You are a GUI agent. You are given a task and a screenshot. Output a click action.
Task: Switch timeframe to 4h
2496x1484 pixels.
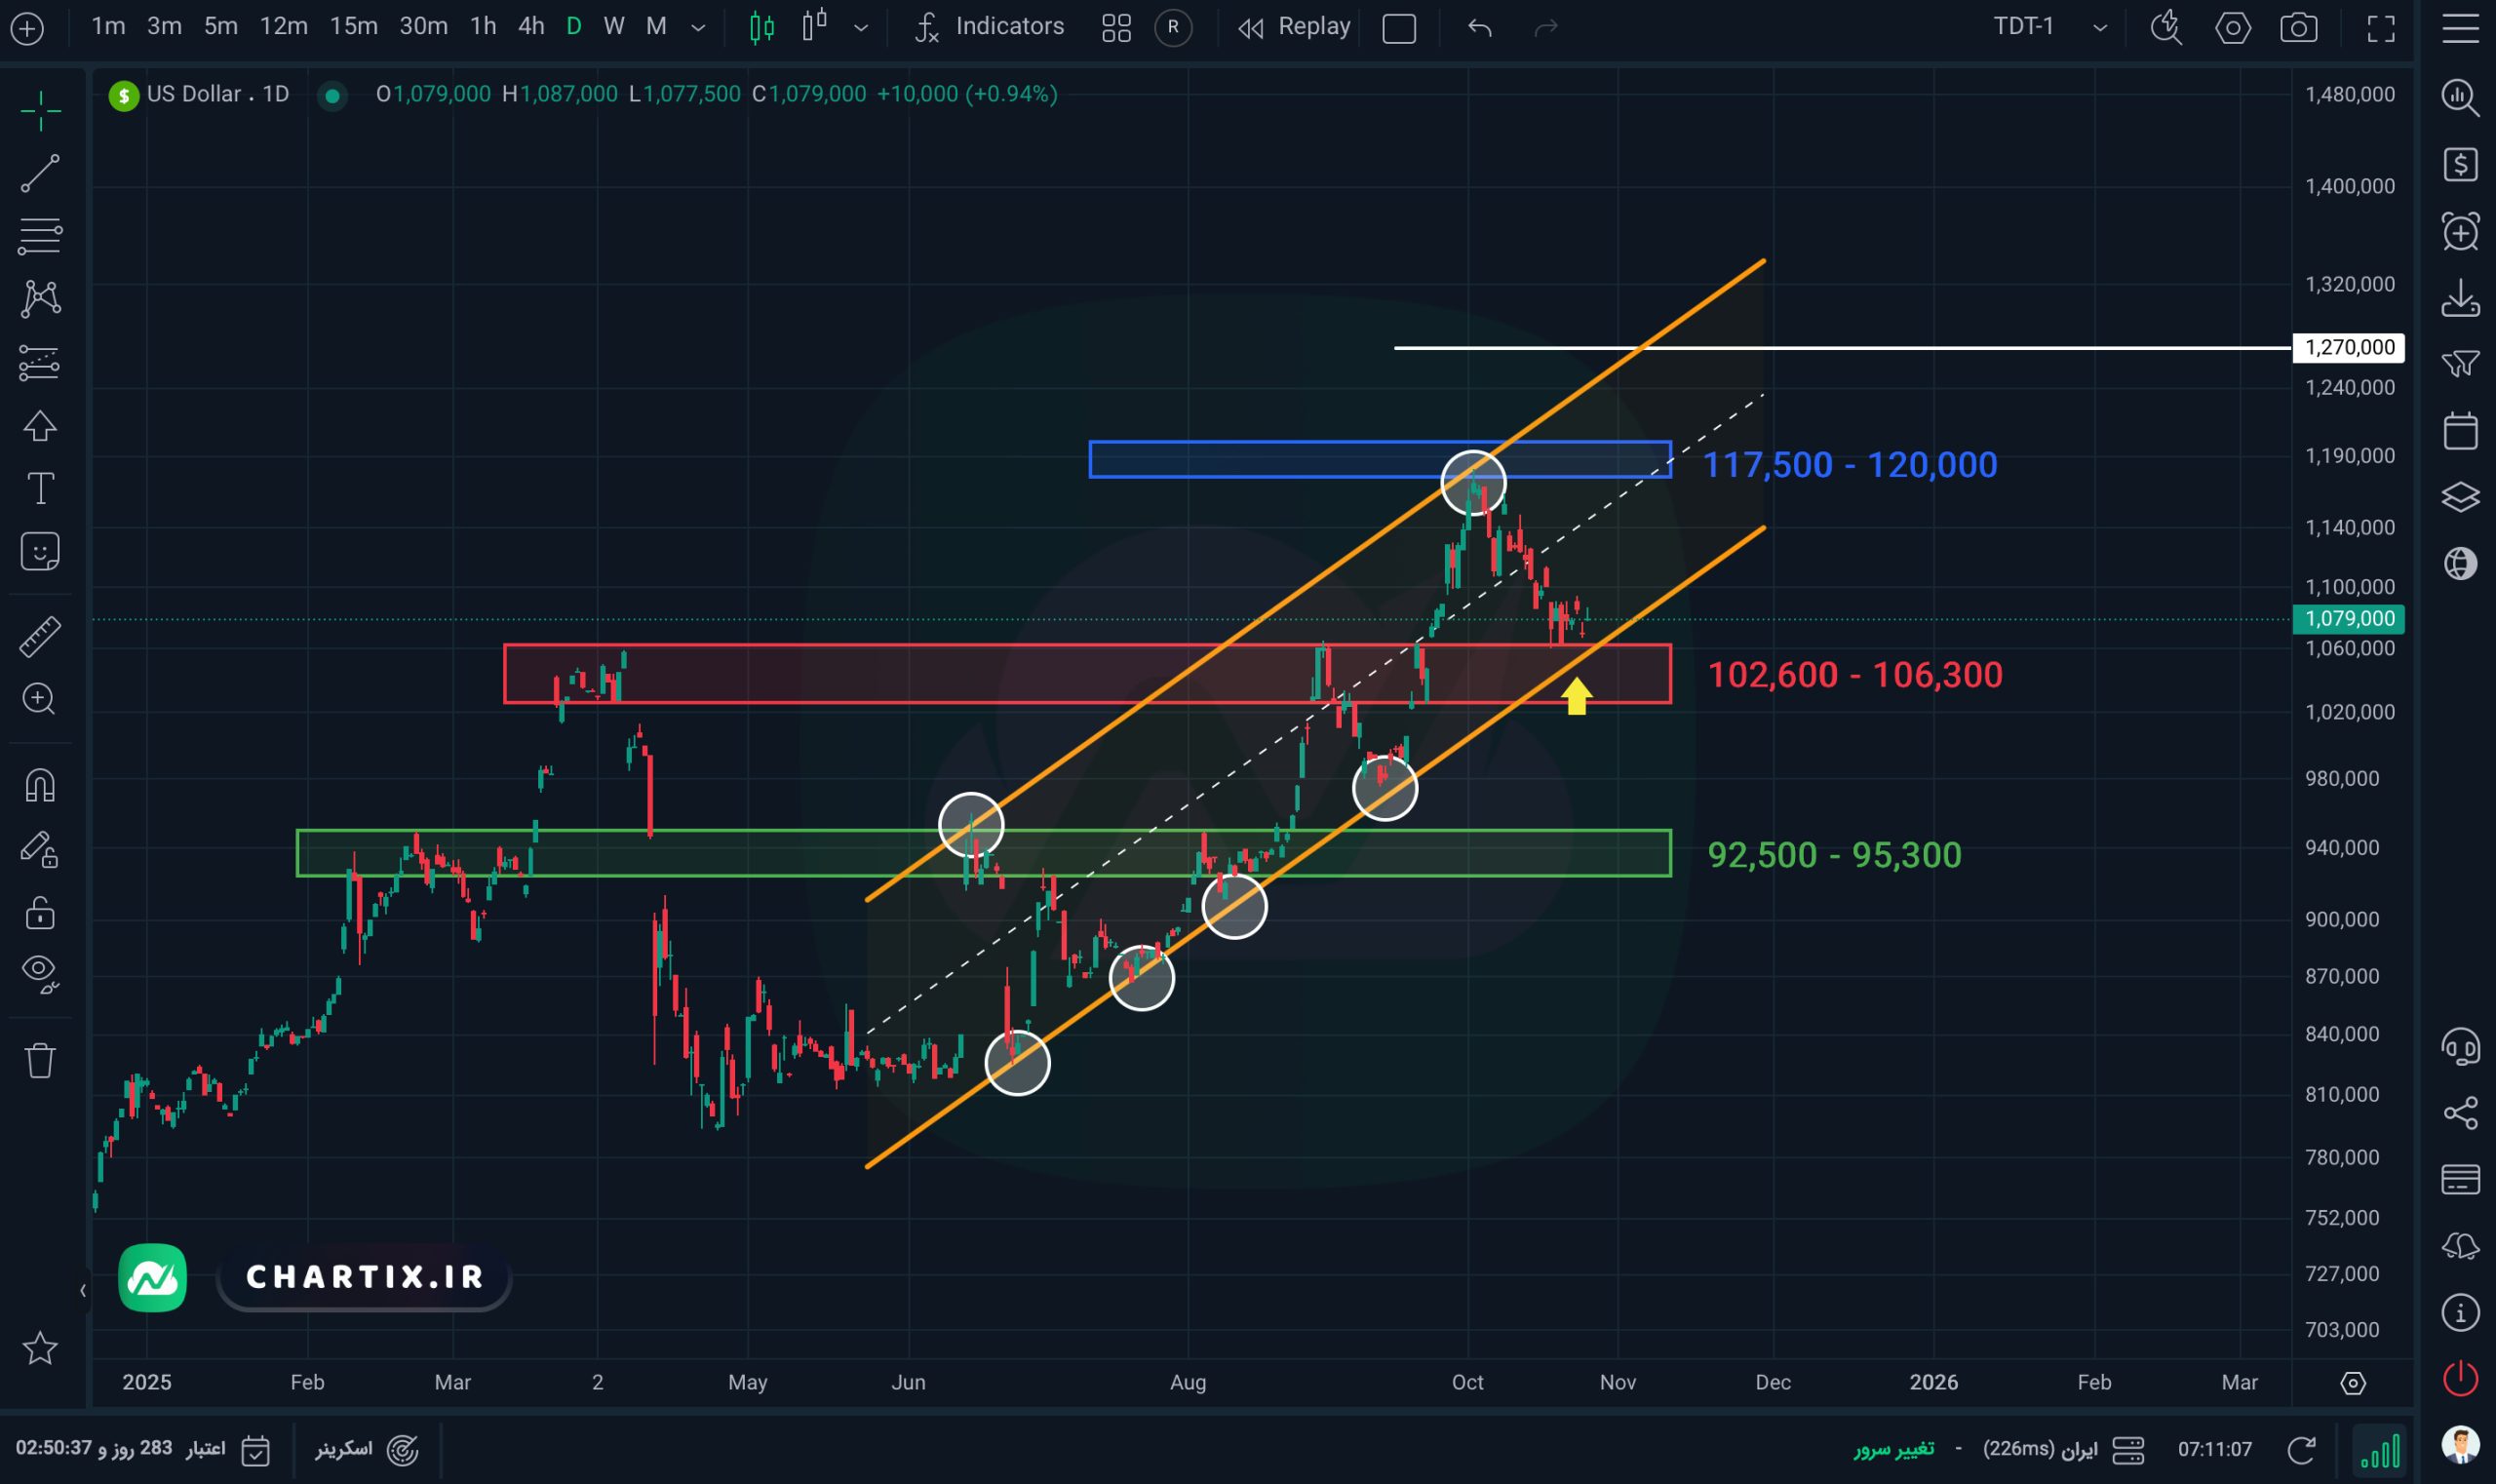click(x=531, y=27)
